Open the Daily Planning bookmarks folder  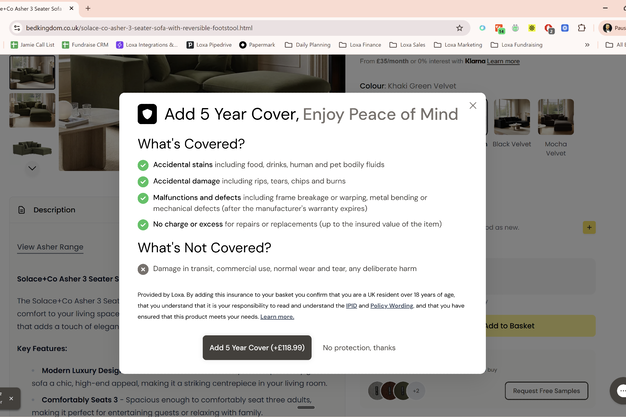coord(307,45)
